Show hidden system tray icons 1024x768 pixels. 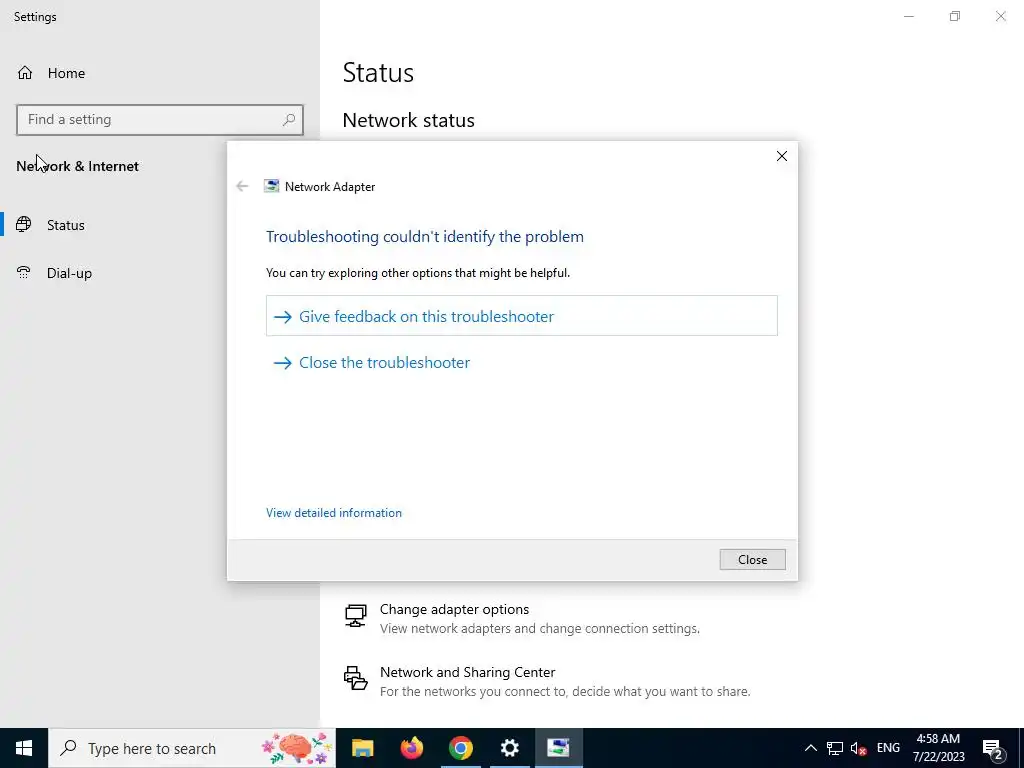point(810,748)
